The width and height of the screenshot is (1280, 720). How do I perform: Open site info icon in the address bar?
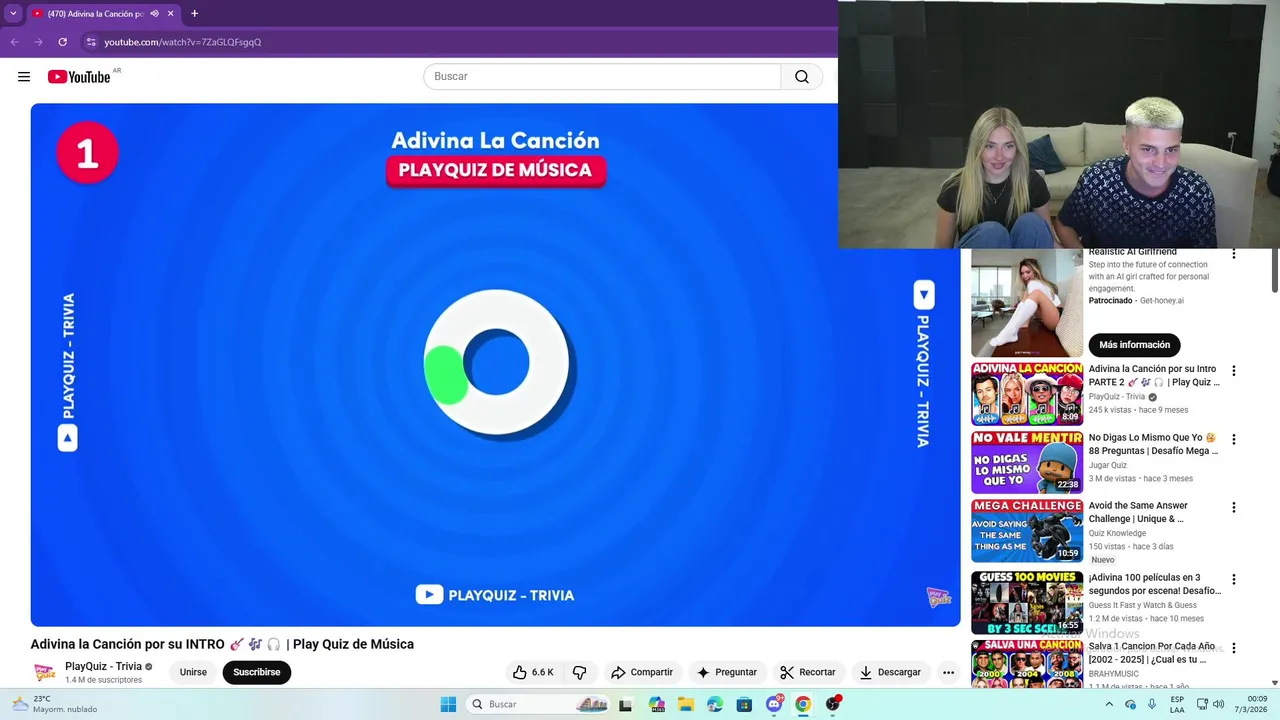tap(91, 42)
